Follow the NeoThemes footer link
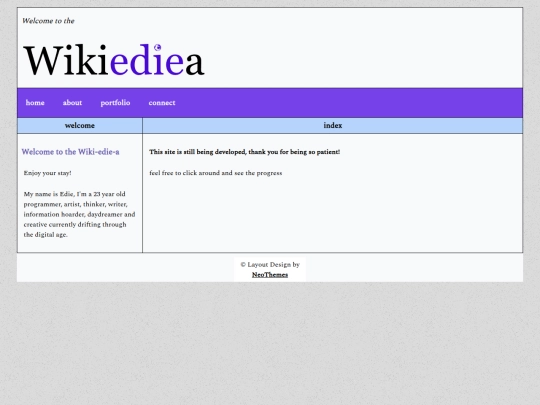This screenshot has height=405, width=540. pyautogui.click(x=270, y=275)
